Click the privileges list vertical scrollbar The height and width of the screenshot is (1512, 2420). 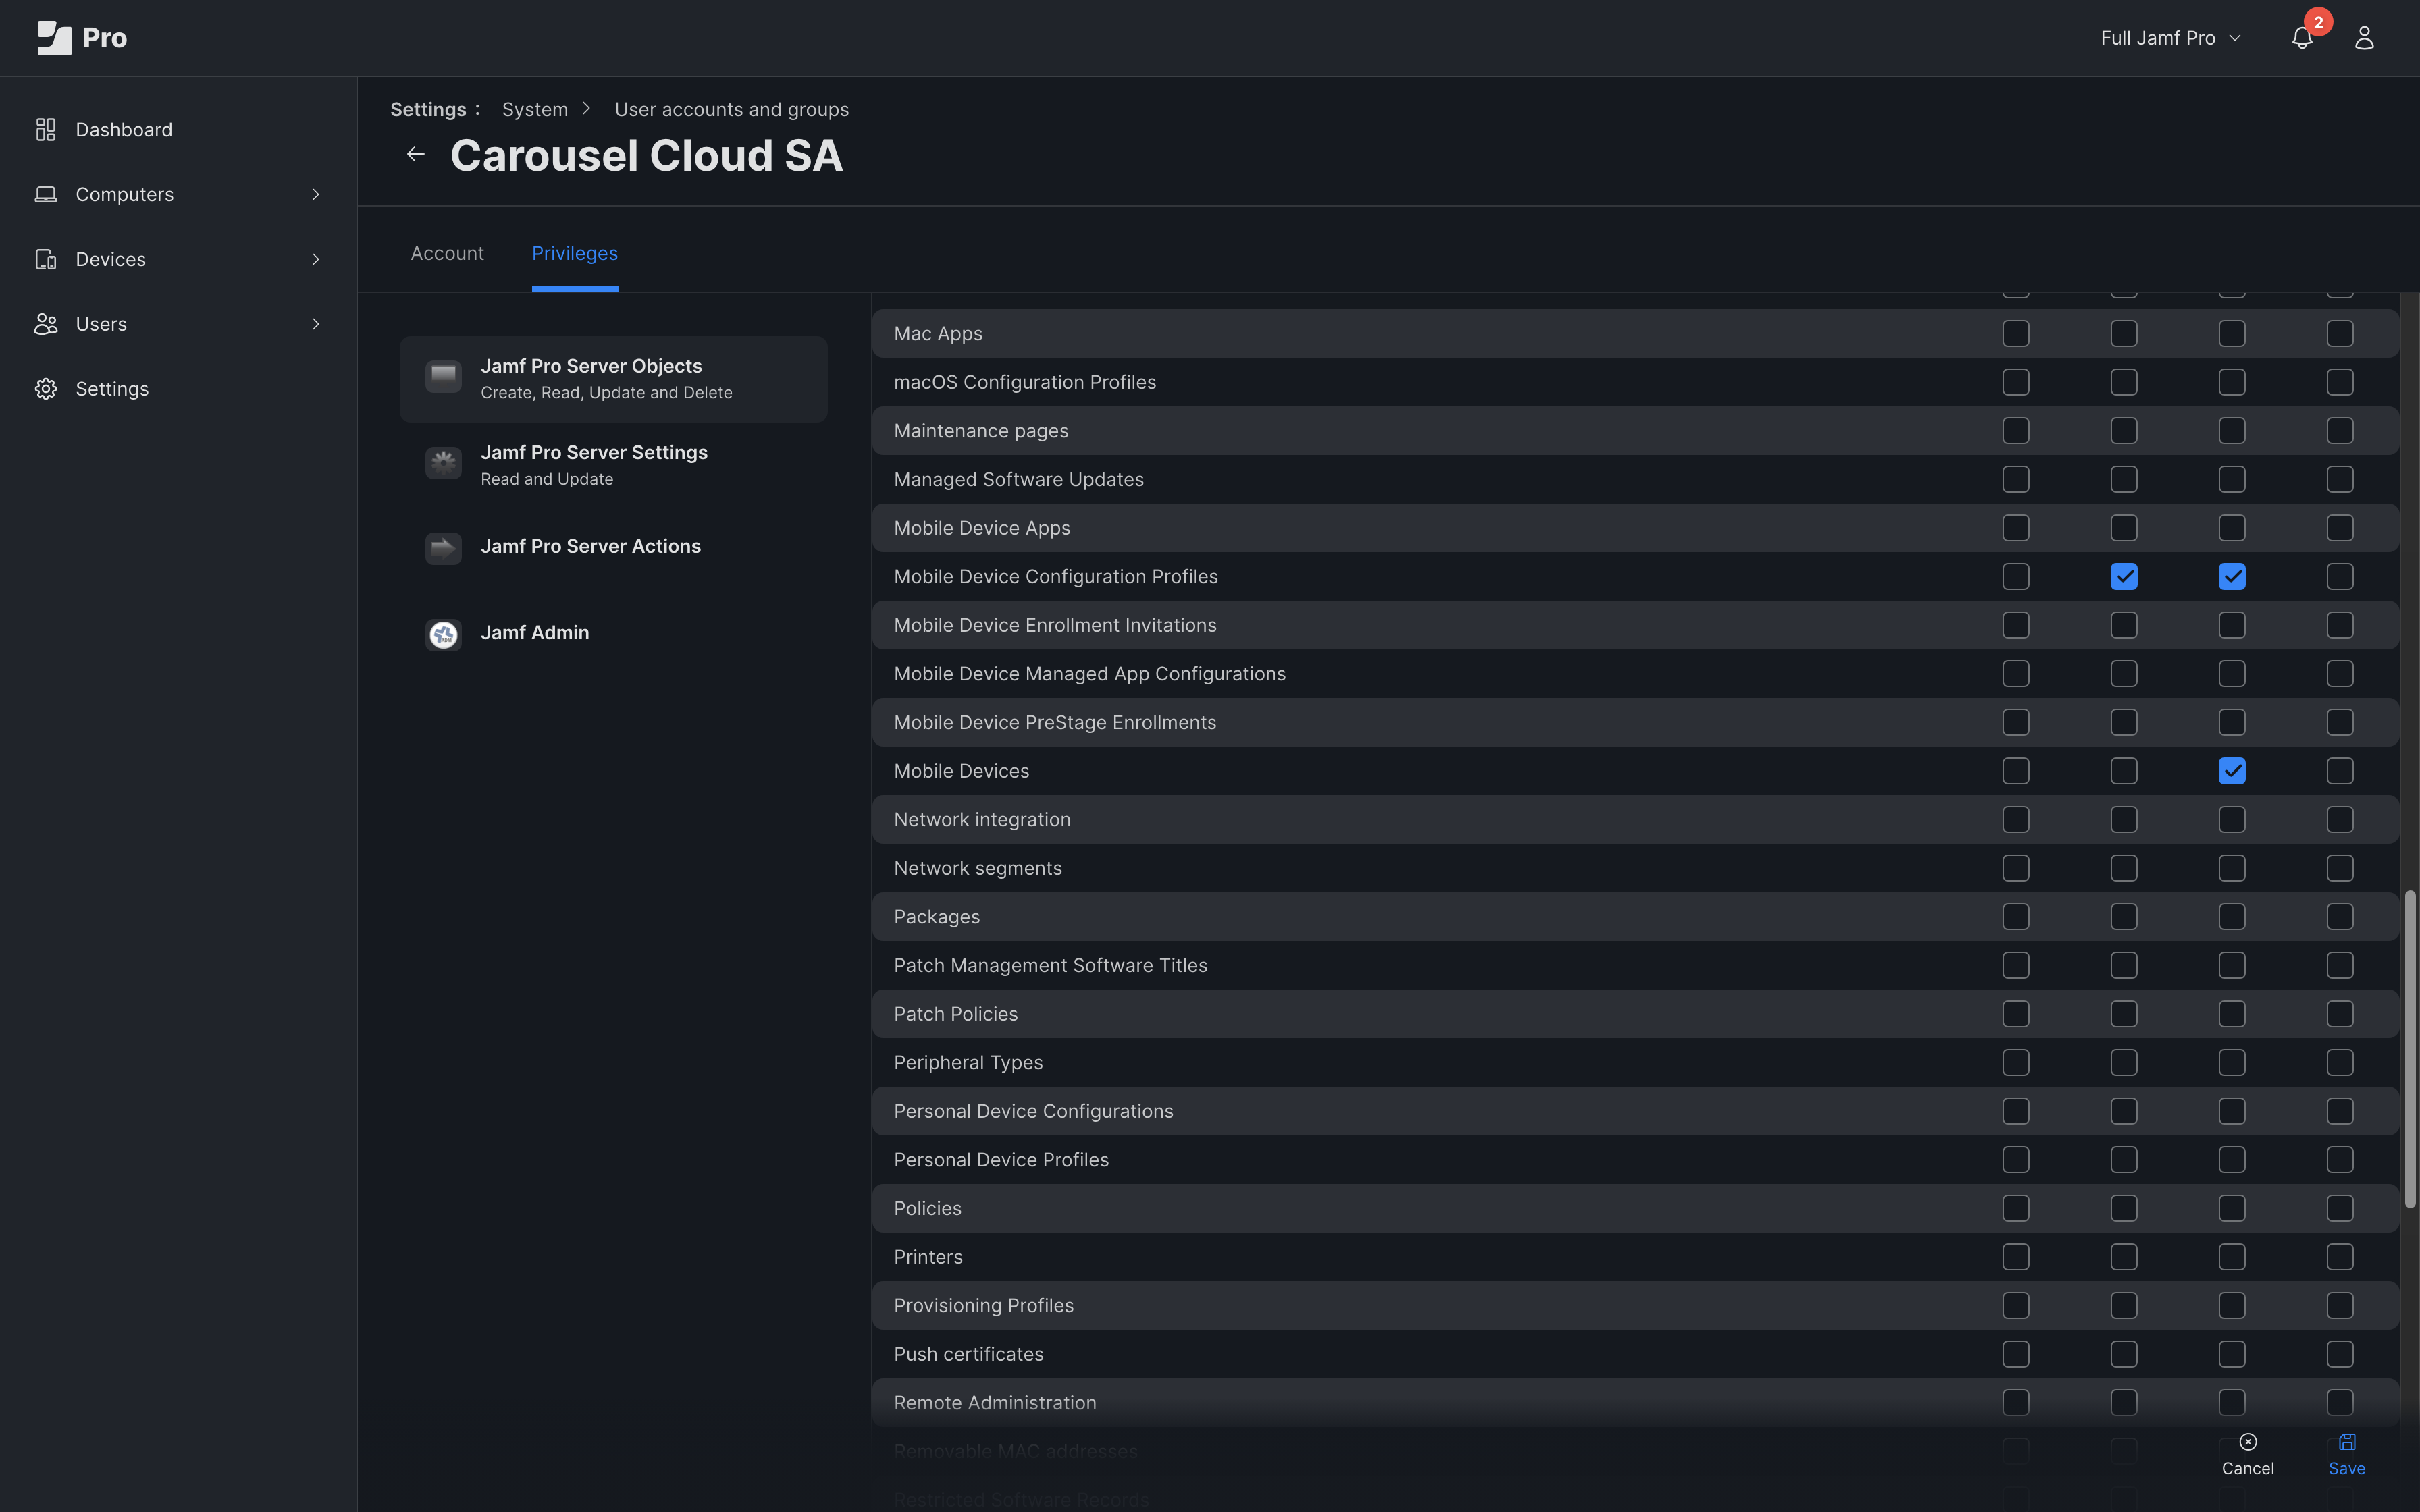[x=2410, y=1049]
